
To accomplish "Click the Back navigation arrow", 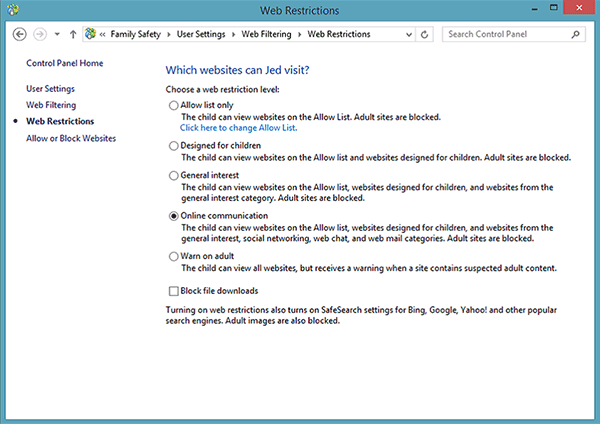I will [20, 34].
